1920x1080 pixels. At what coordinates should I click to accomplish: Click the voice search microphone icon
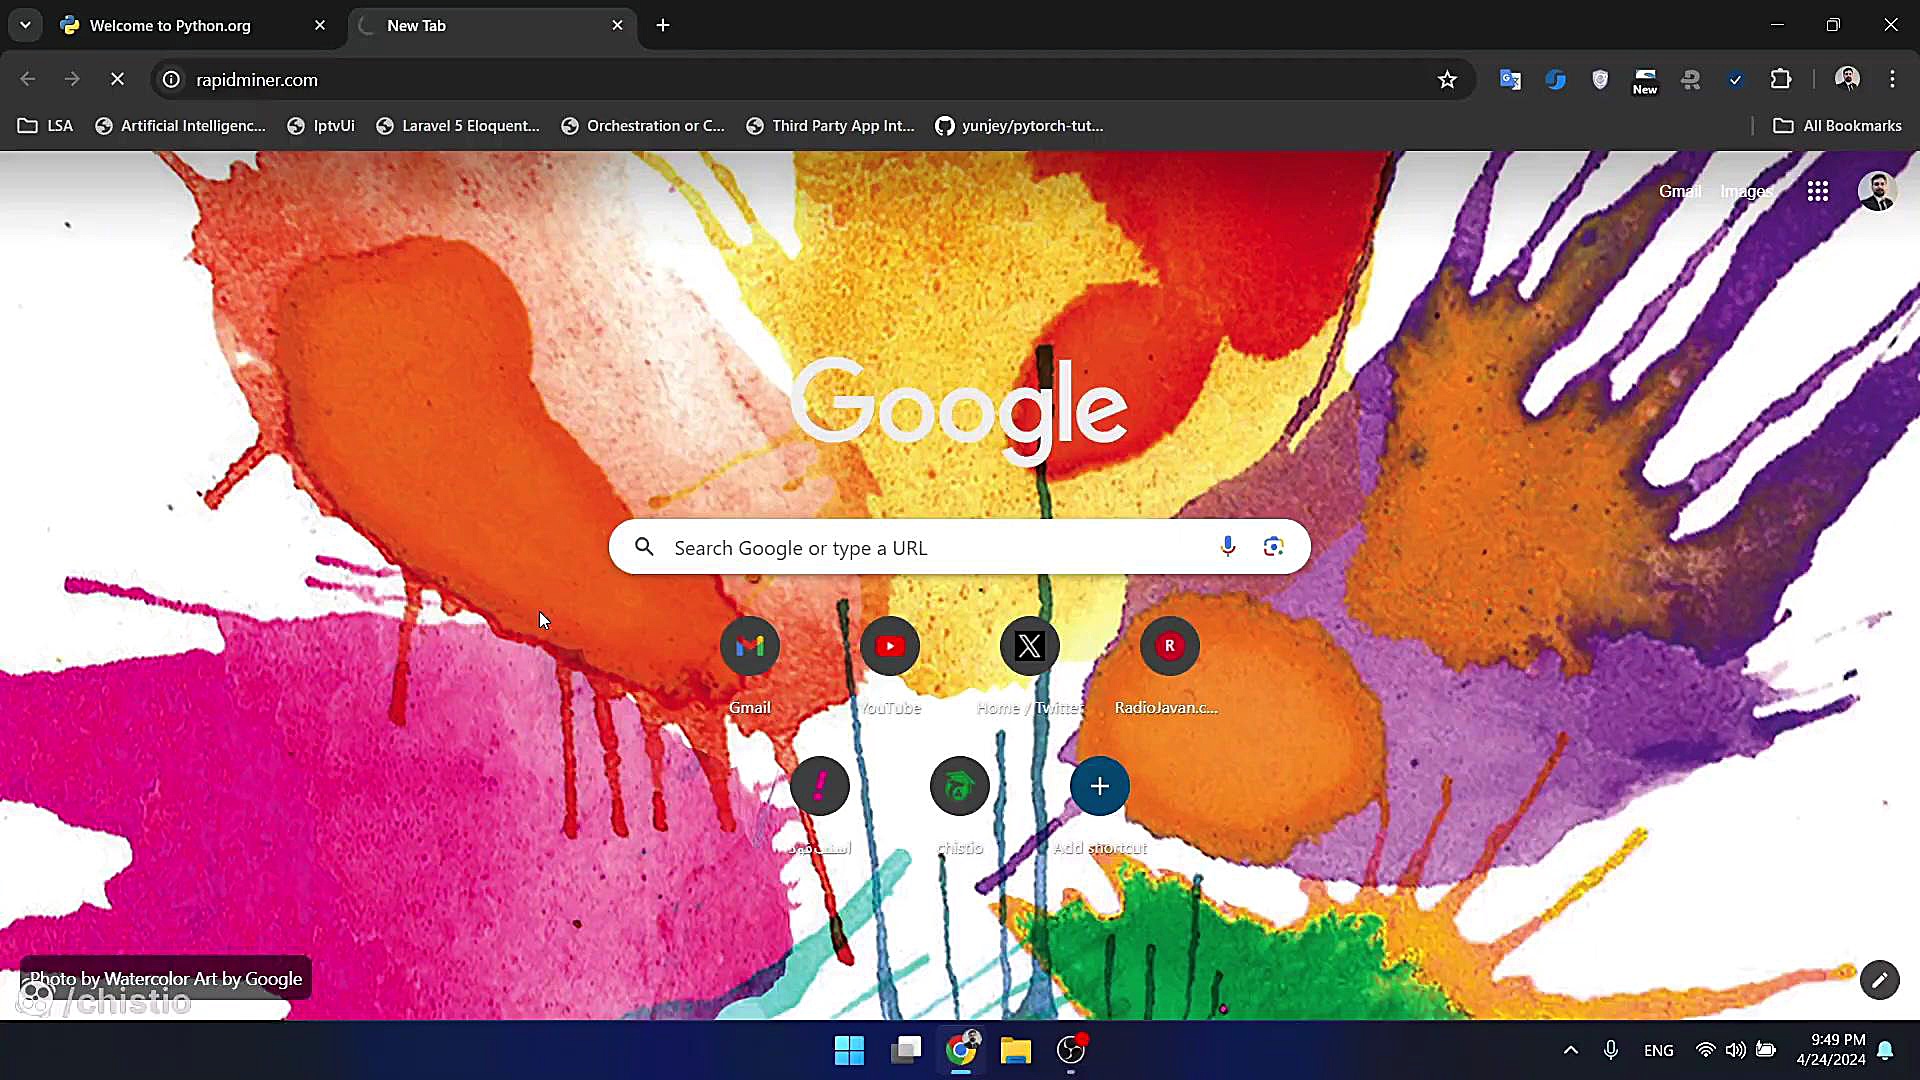pos(1228,546)
